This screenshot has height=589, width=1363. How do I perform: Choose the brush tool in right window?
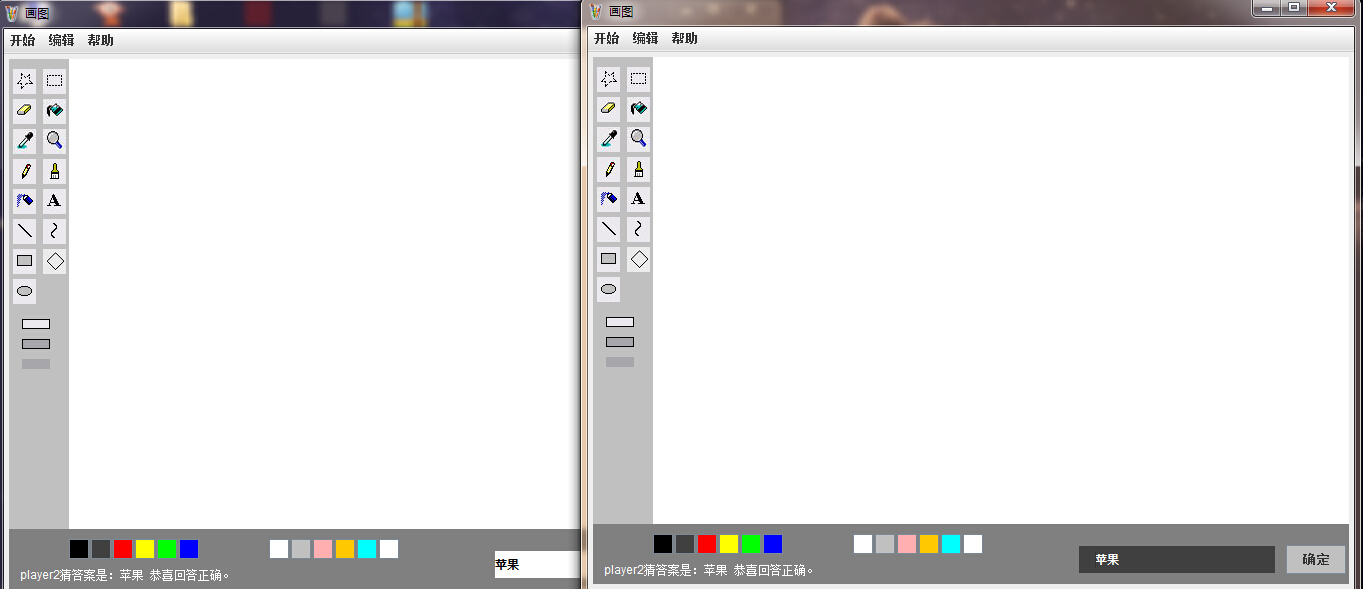(x=638, y=169)
